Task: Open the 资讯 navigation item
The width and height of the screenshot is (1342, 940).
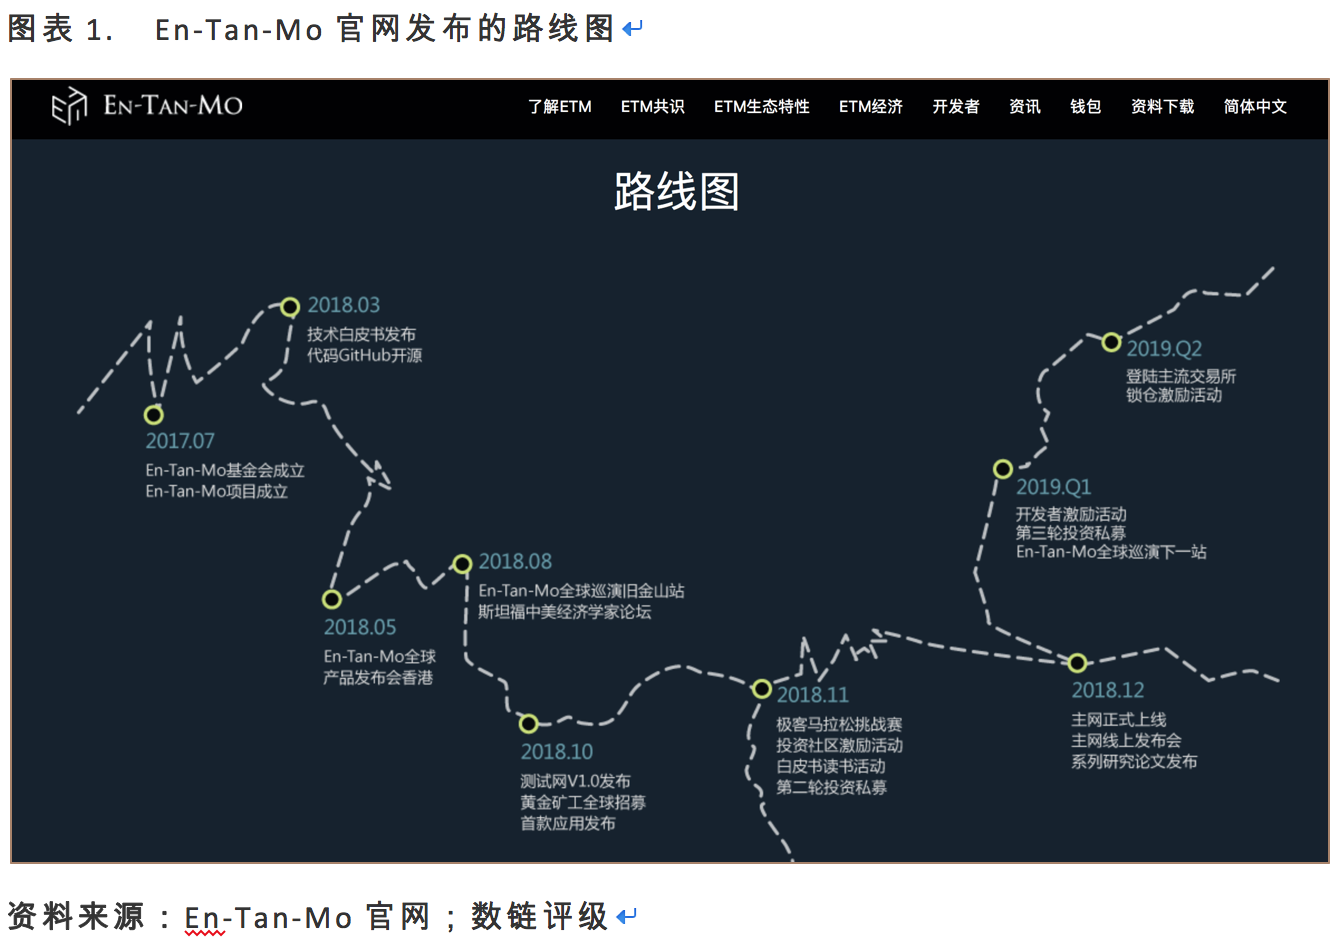Action: coord(1025,107)
